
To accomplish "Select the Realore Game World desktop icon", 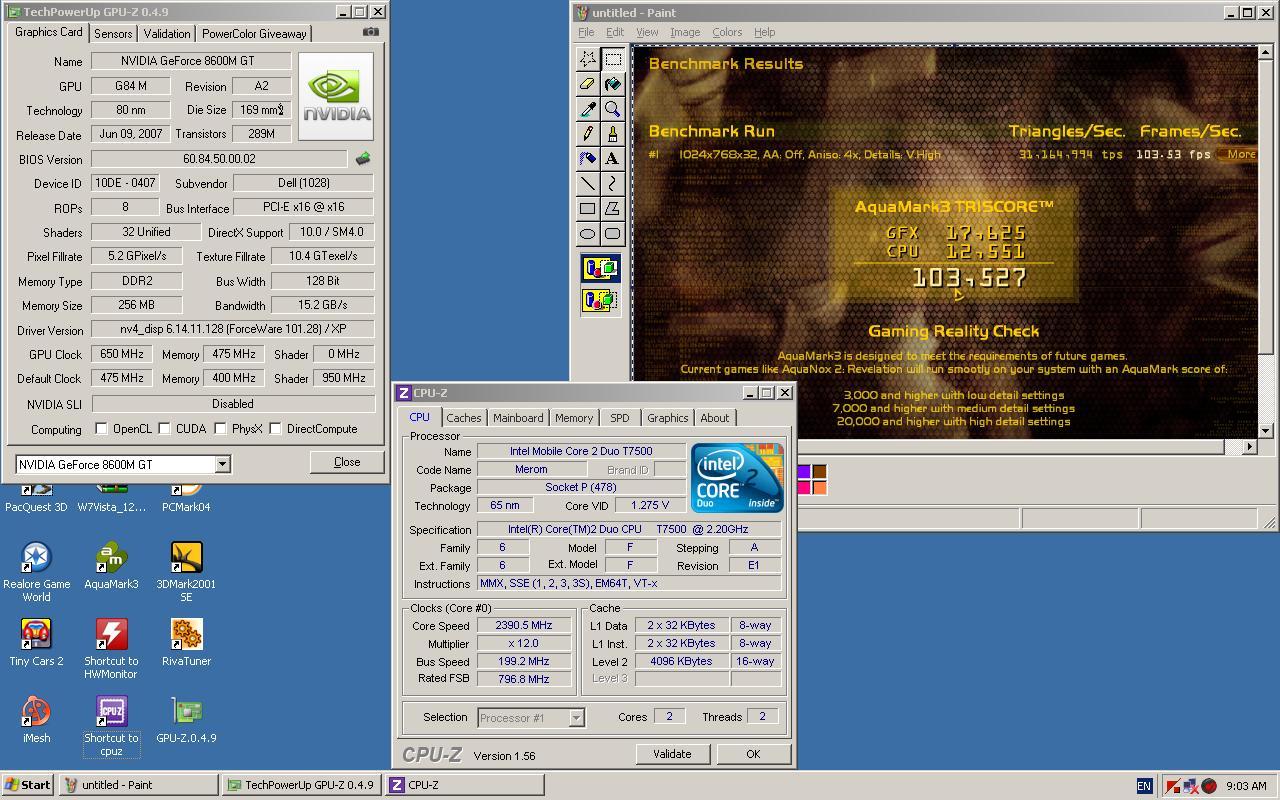I will [x=36, y=572].
